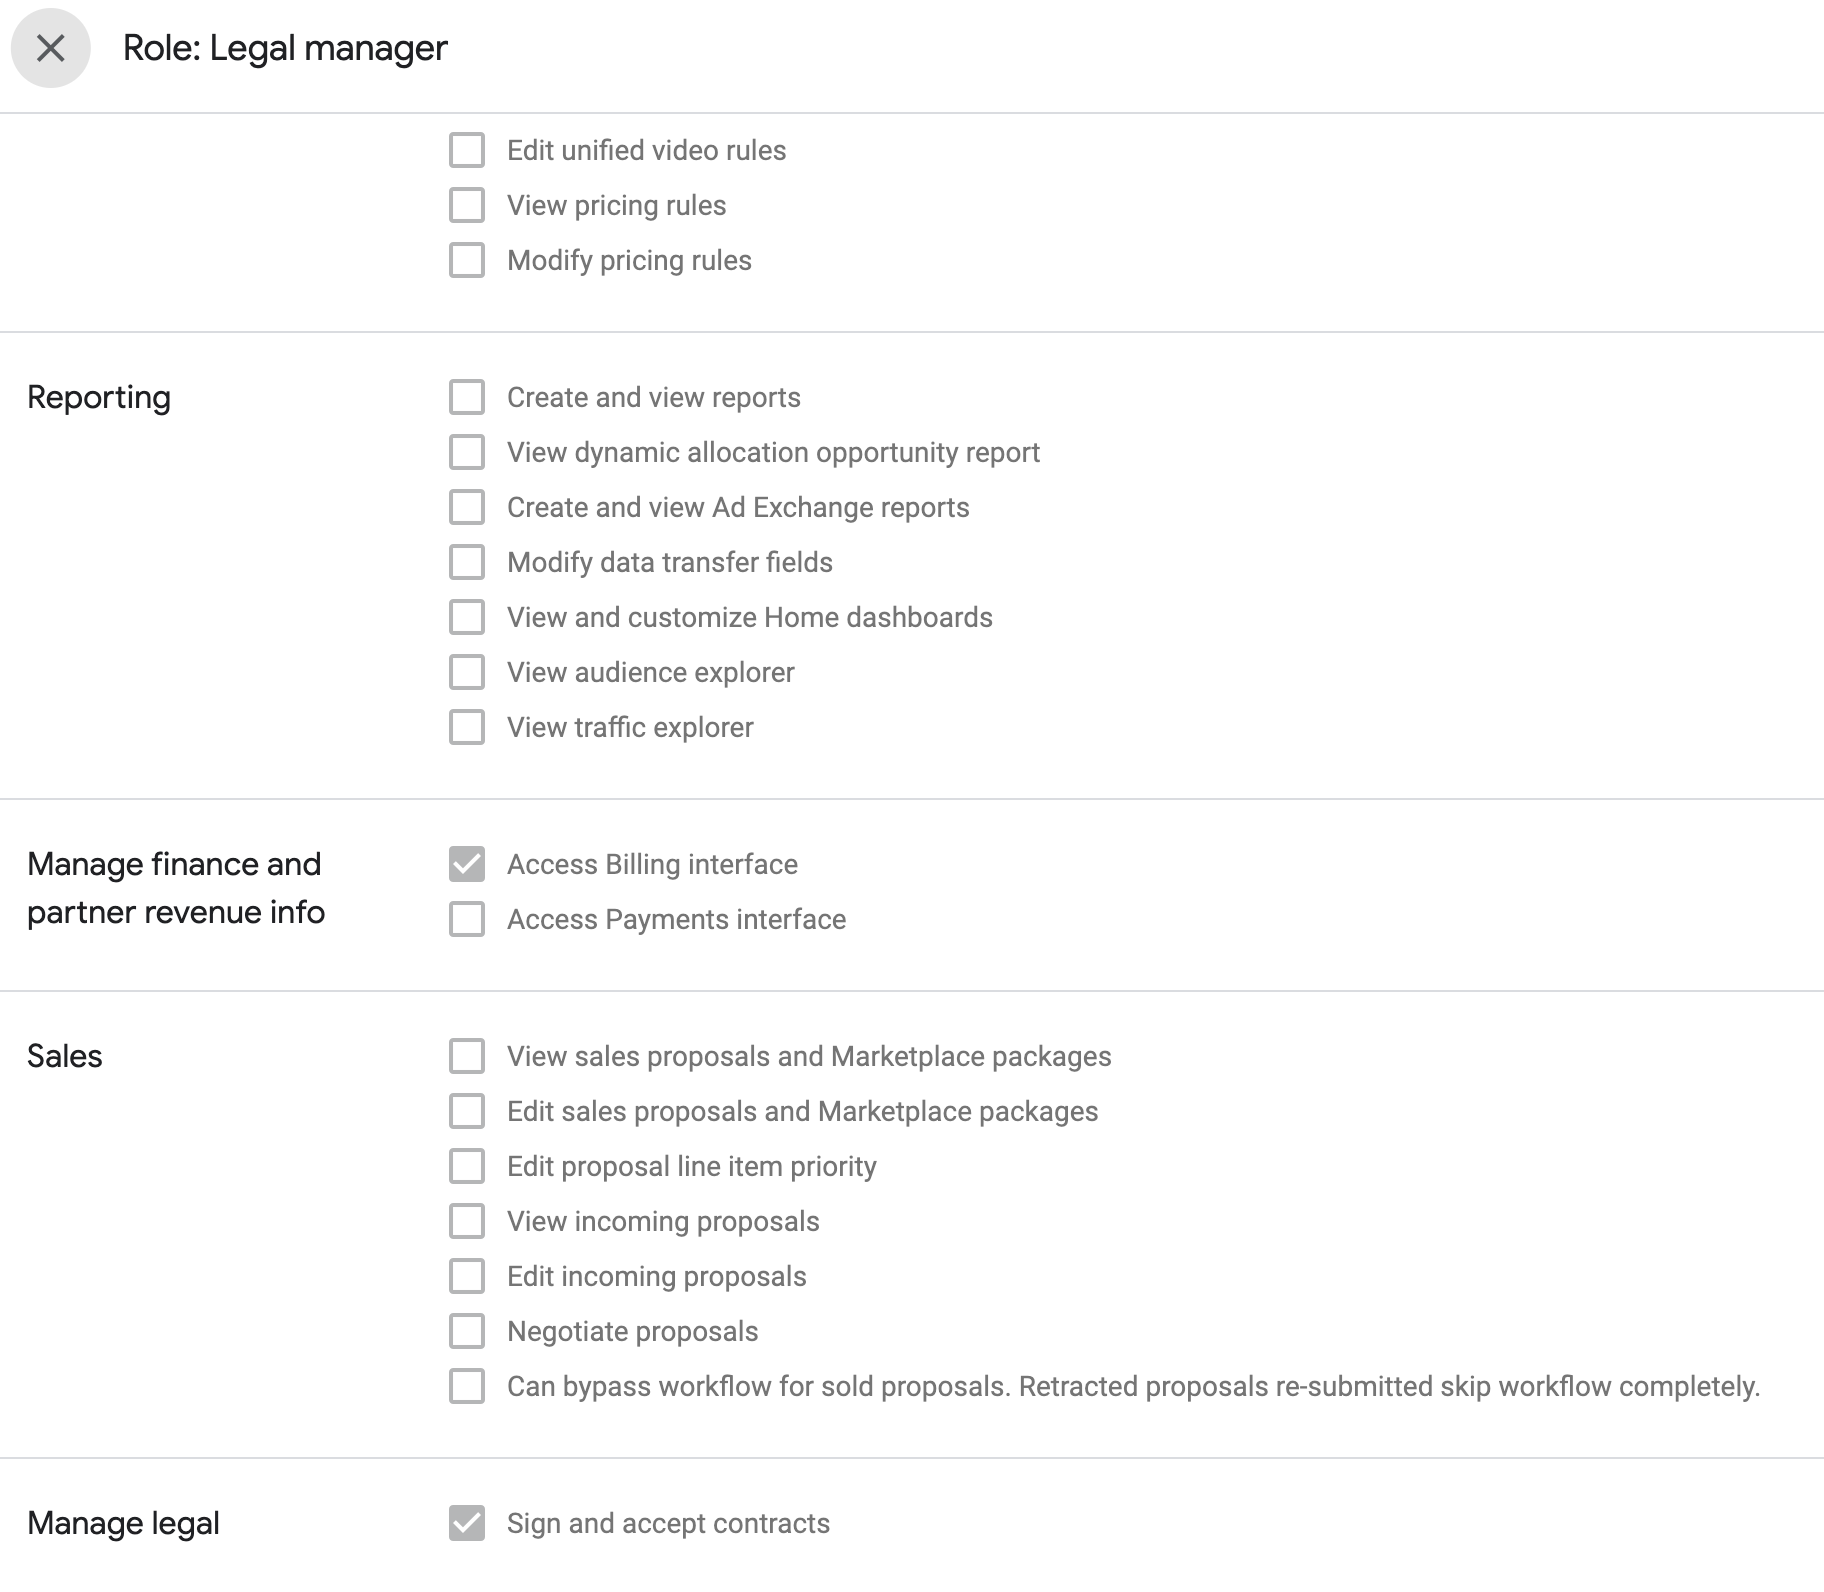This screenshot has height=1592, width=1824.
Task: Check the View pricing rules option
Action: tap(467, 205)
